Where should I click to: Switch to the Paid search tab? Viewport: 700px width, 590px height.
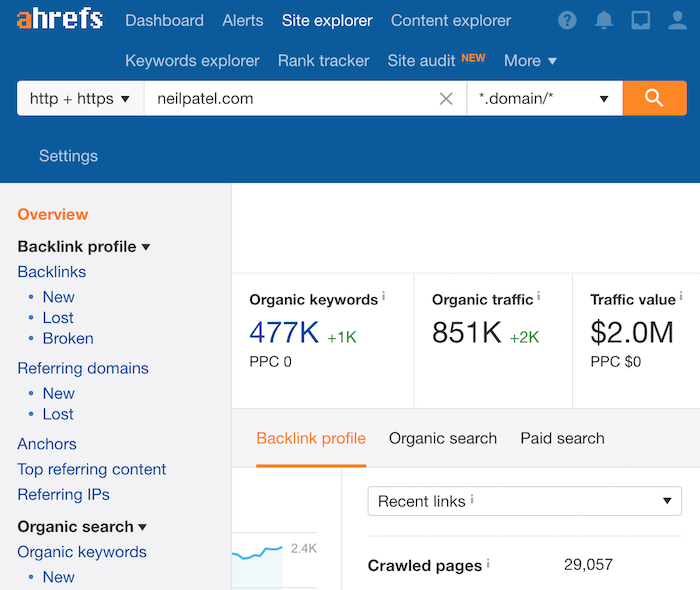(x=562, y=438)
